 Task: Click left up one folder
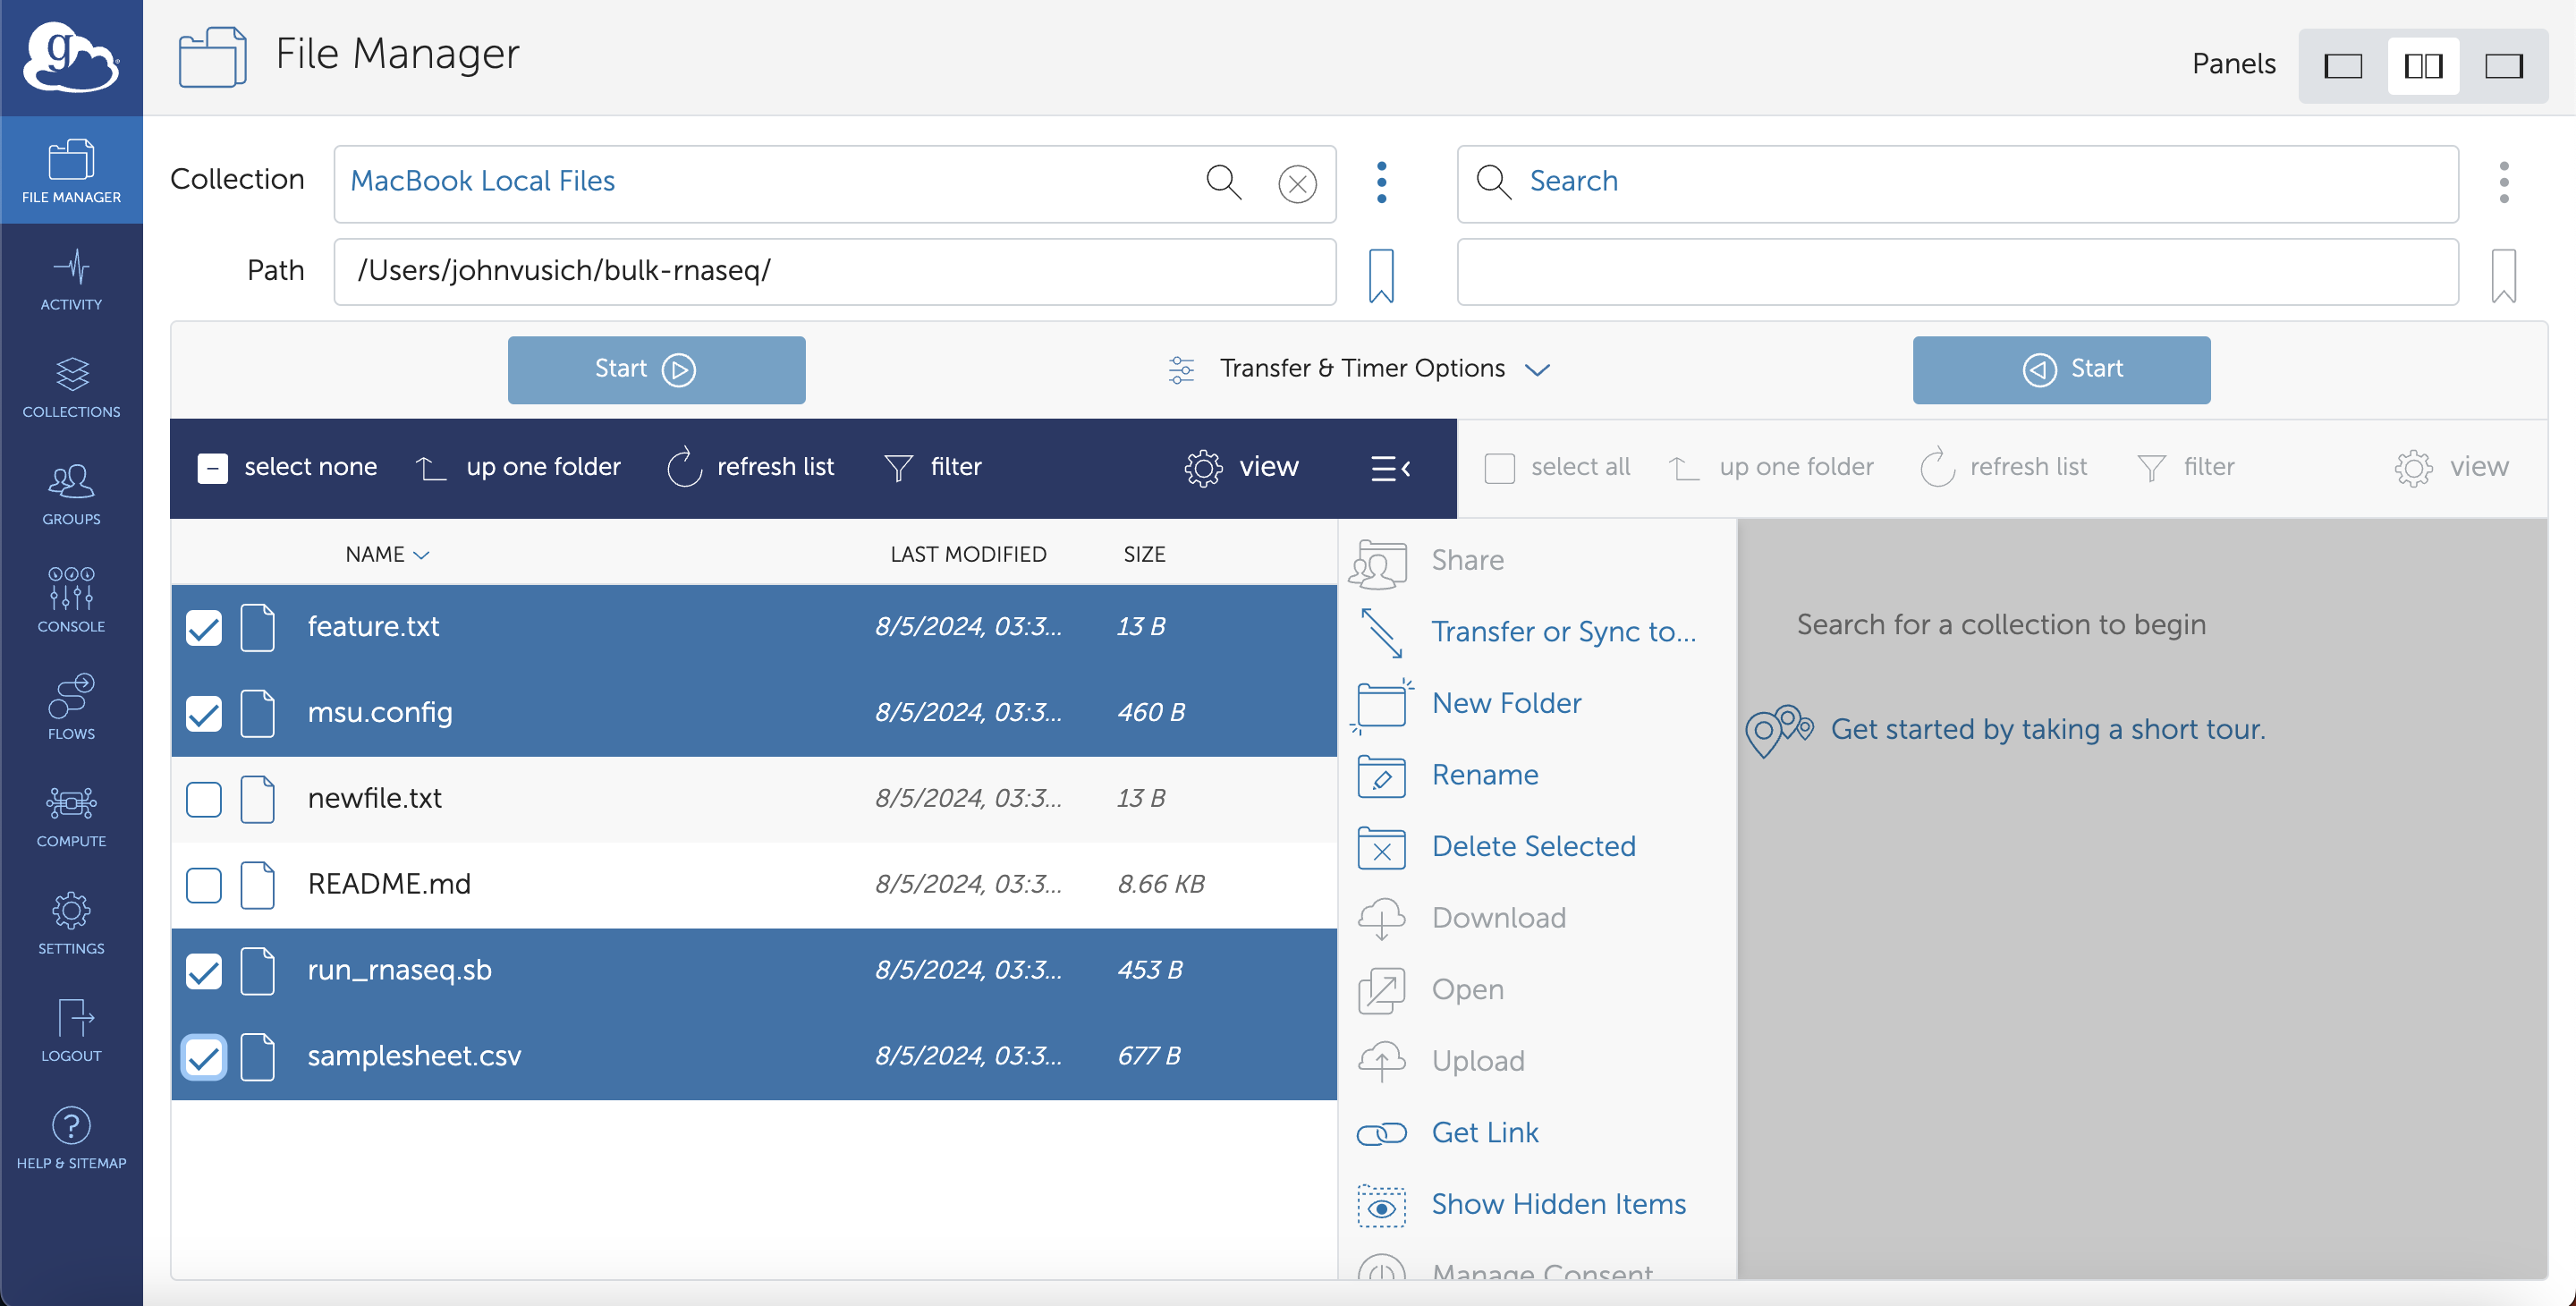coord(518,467)
